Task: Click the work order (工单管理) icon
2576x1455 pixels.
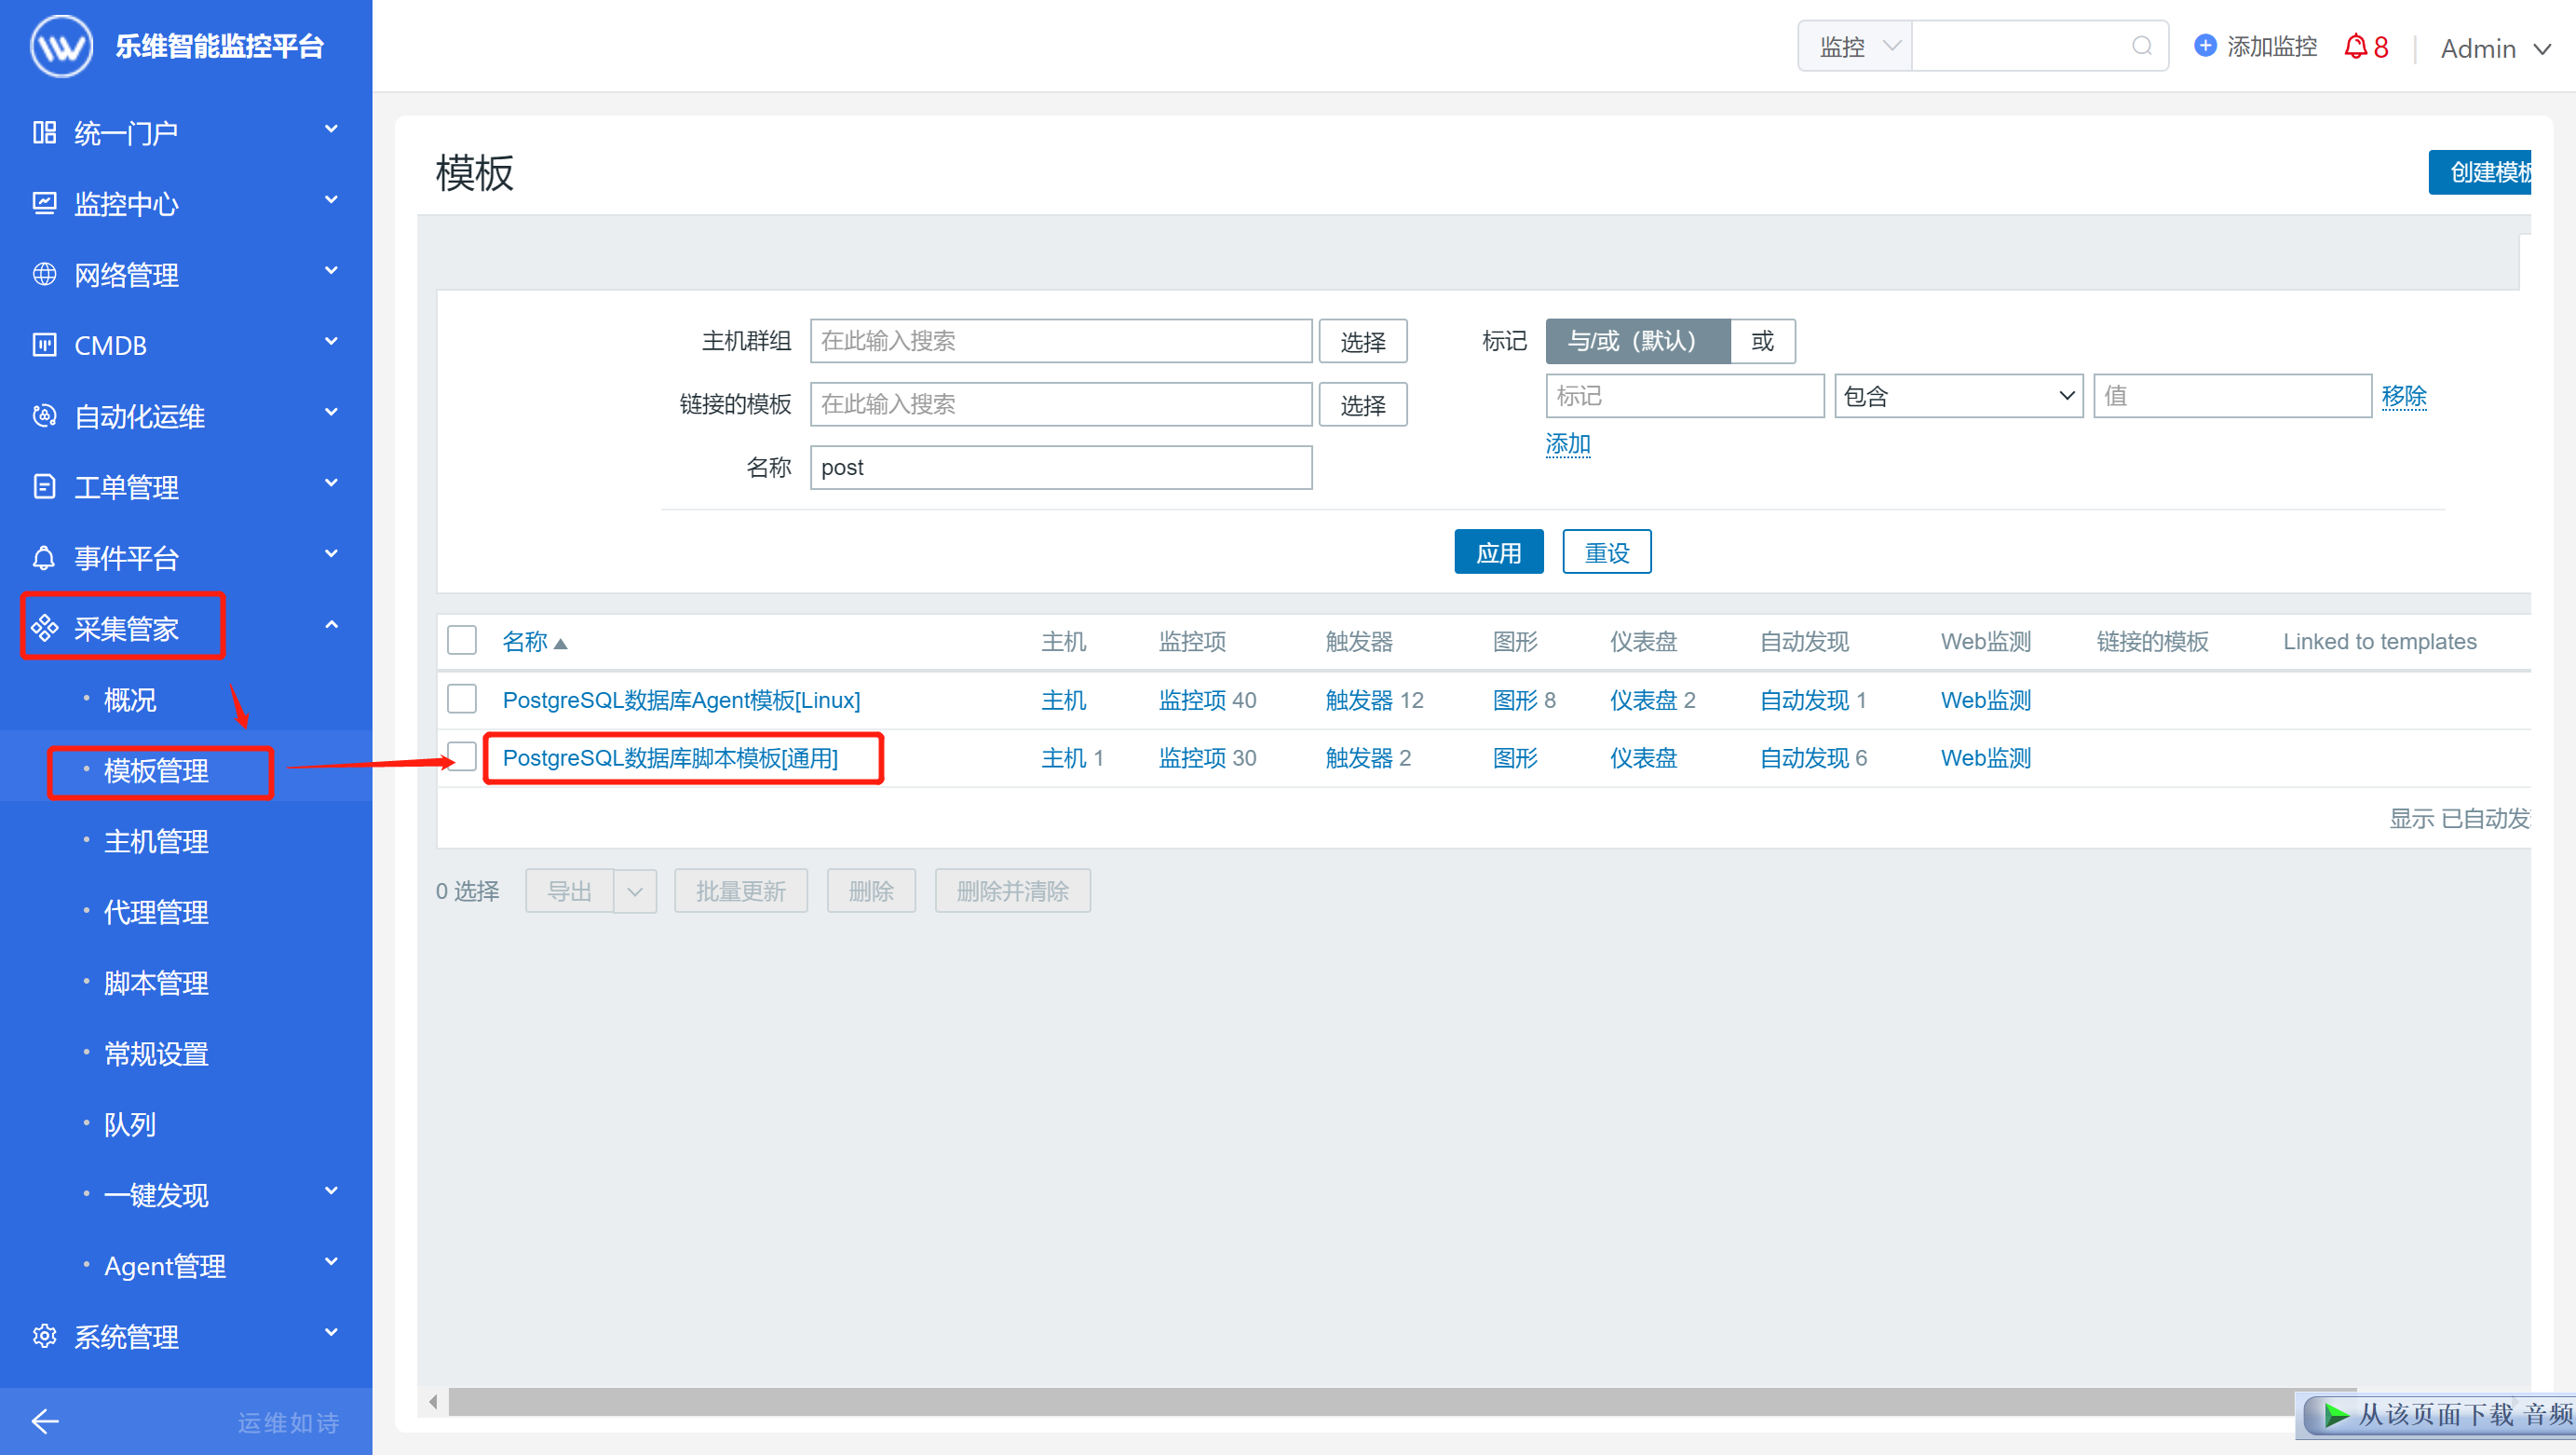Action: tap(44, 486)
